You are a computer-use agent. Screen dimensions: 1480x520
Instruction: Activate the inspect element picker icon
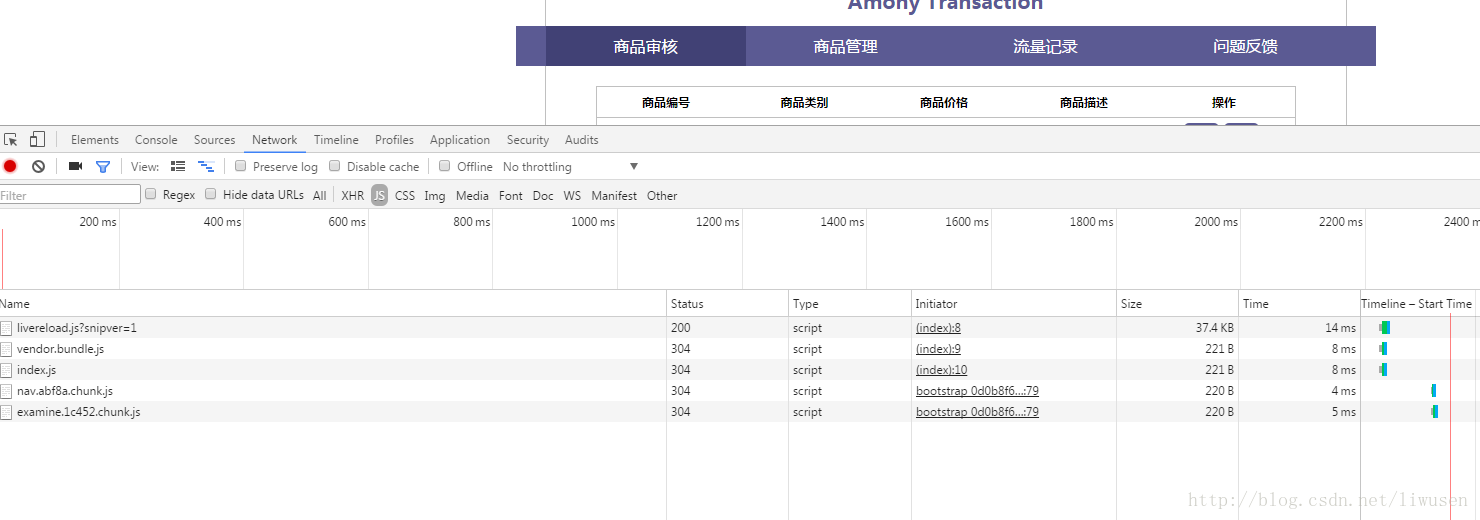click(11, 140)
